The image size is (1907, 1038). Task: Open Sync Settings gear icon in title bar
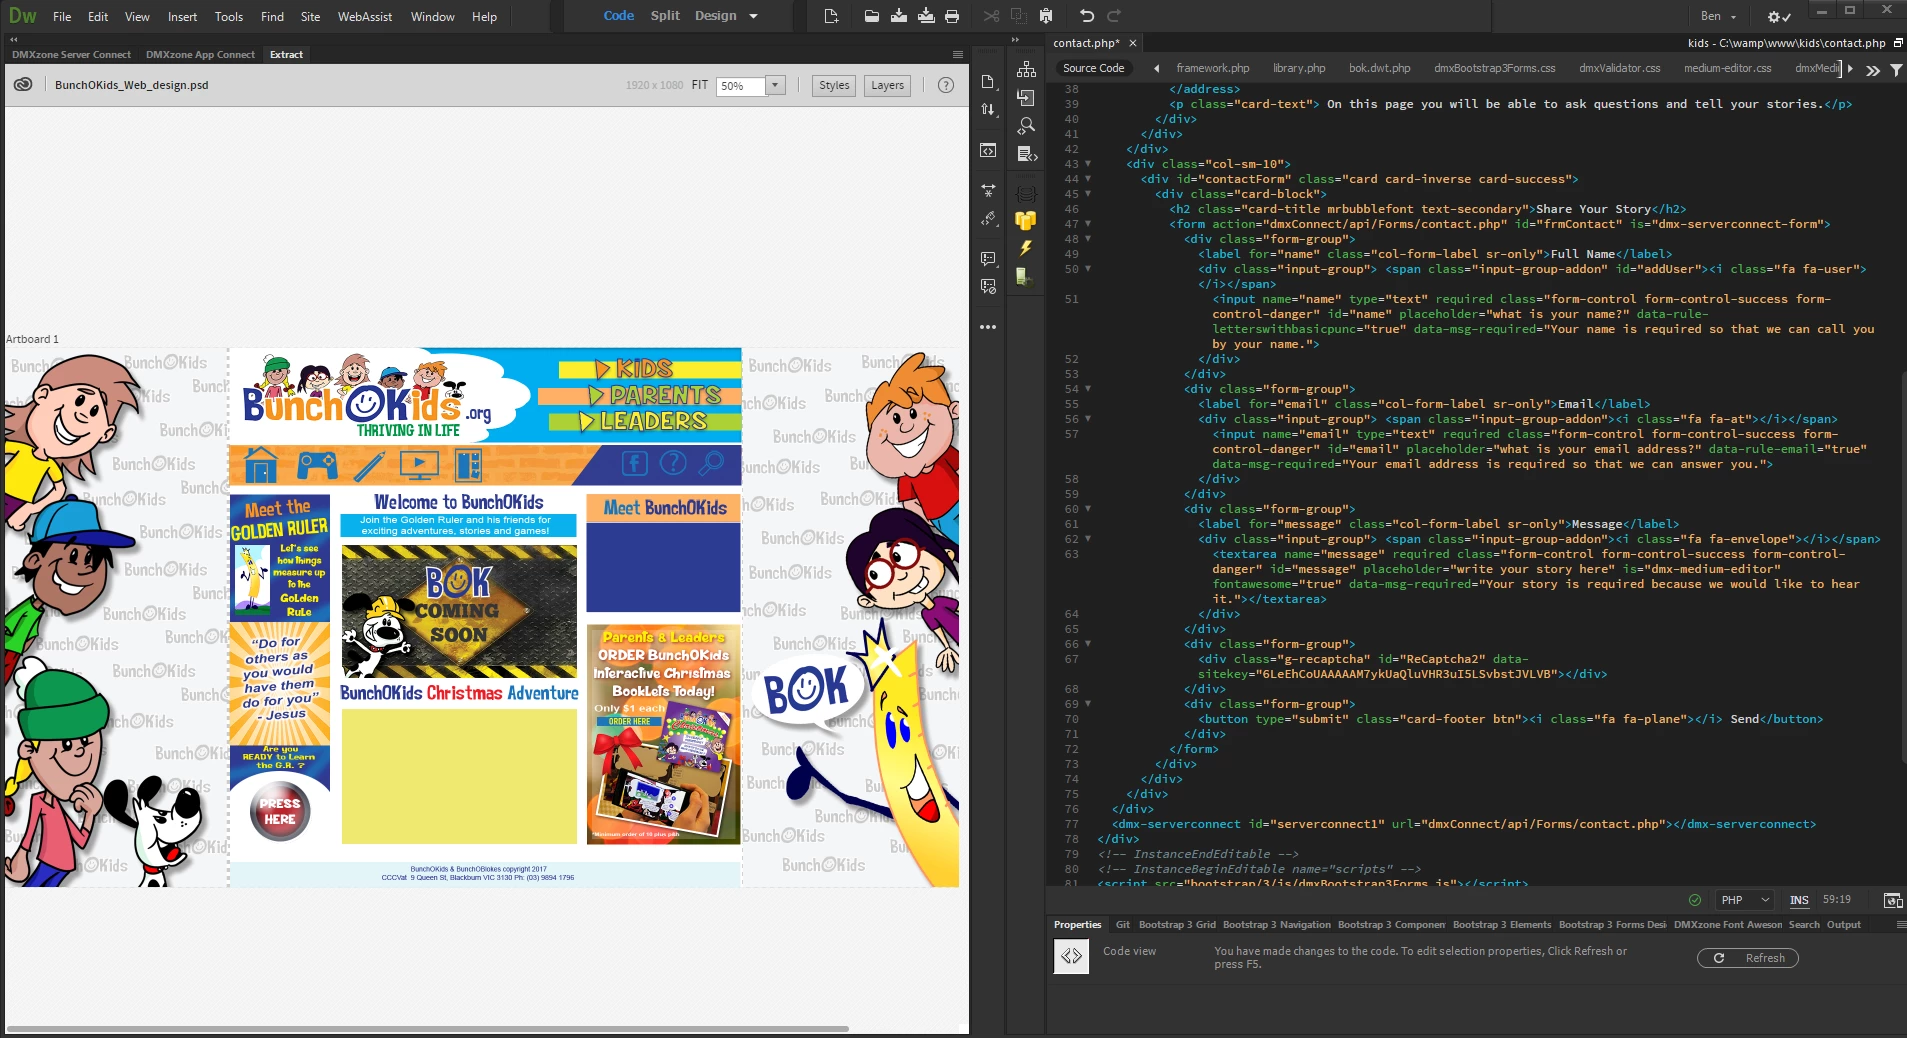(x=1779, y=16)
